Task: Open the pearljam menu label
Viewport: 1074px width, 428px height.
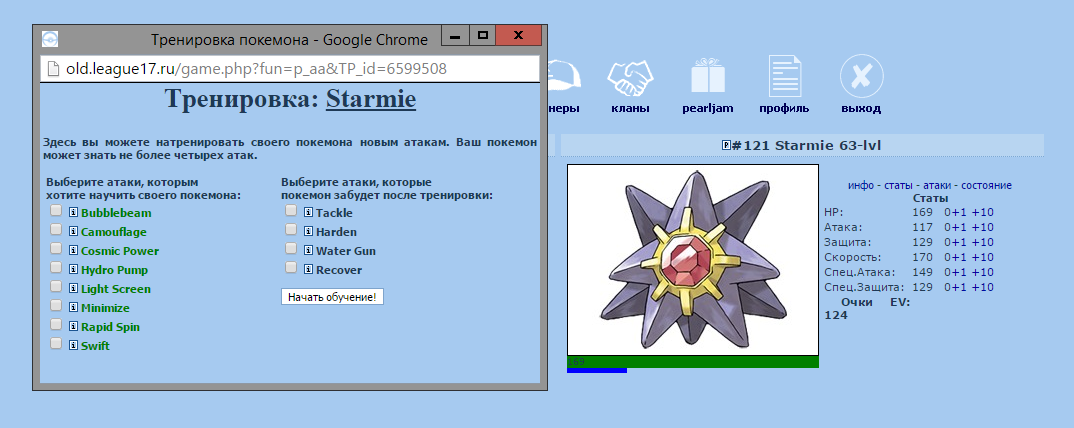Action: coord(708,108)
